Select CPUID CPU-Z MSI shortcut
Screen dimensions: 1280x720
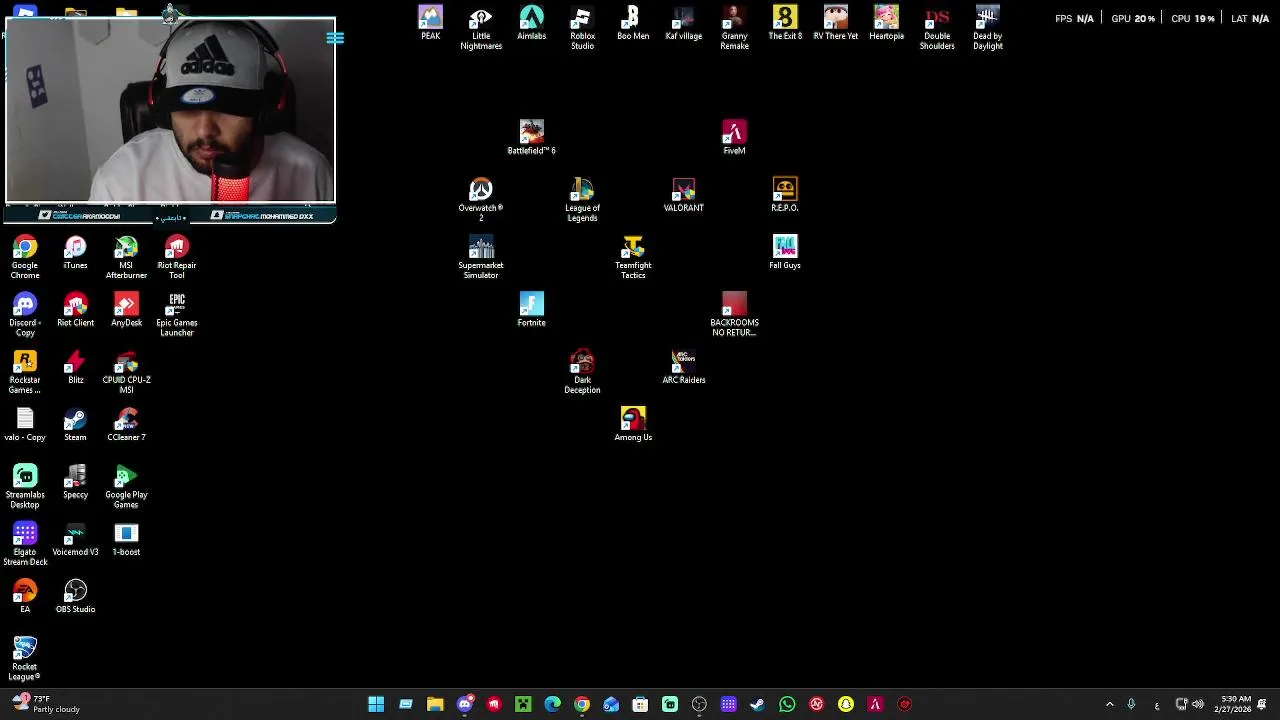click(126, 372)
